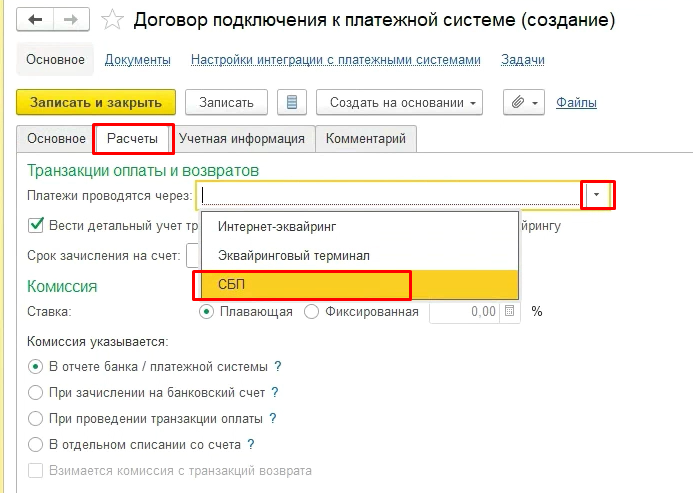Show help for 'При проведении транзакции оплаты'

tap(273, 418)
